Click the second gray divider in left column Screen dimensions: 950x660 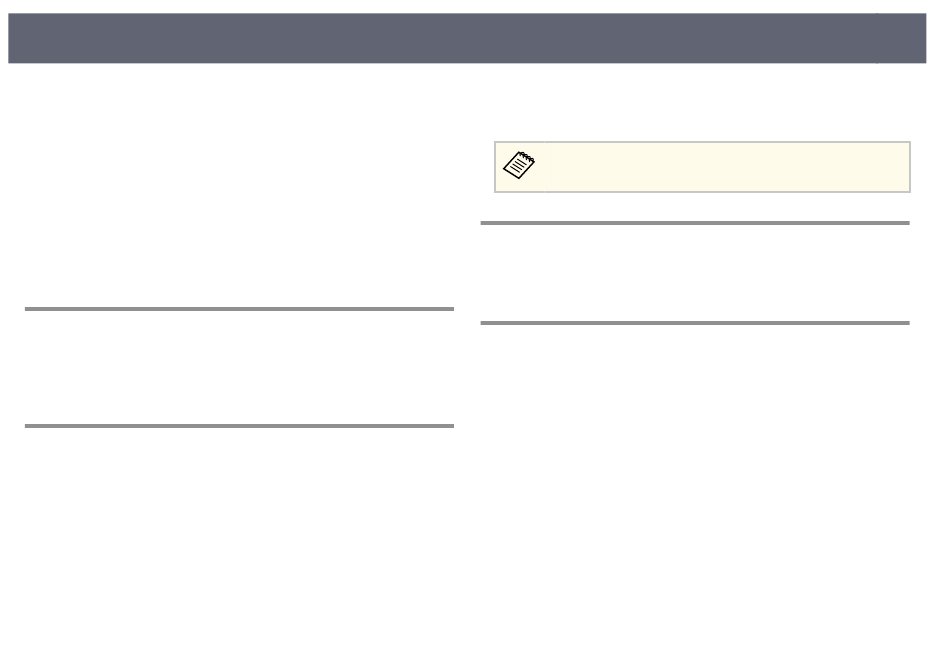[x=239, y=426]
